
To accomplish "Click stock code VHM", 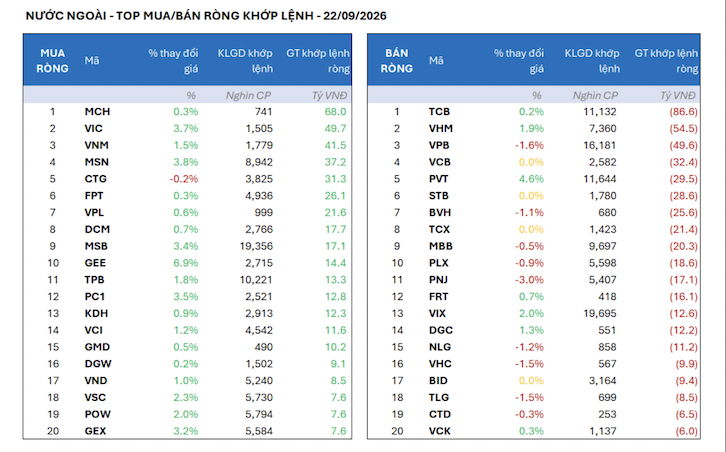I will (x=440, y=128).
